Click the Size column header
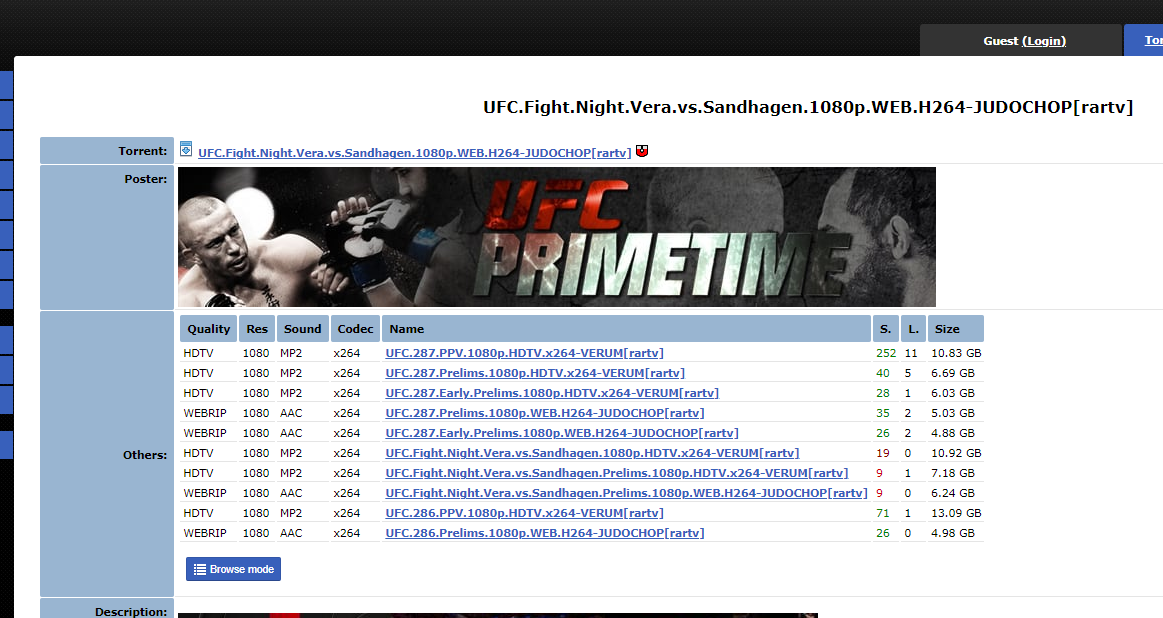 pyautogui.click(x=955, y=329)
